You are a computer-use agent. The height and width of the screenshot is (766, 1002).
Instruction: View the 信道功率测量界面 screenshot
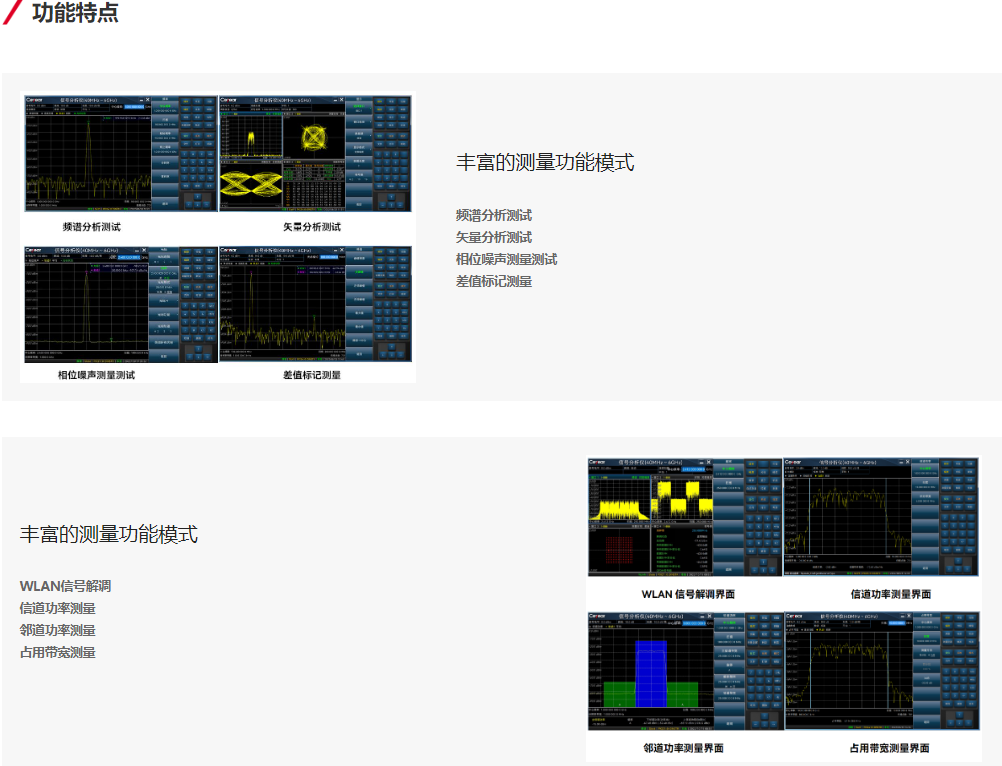coord(881,516)
